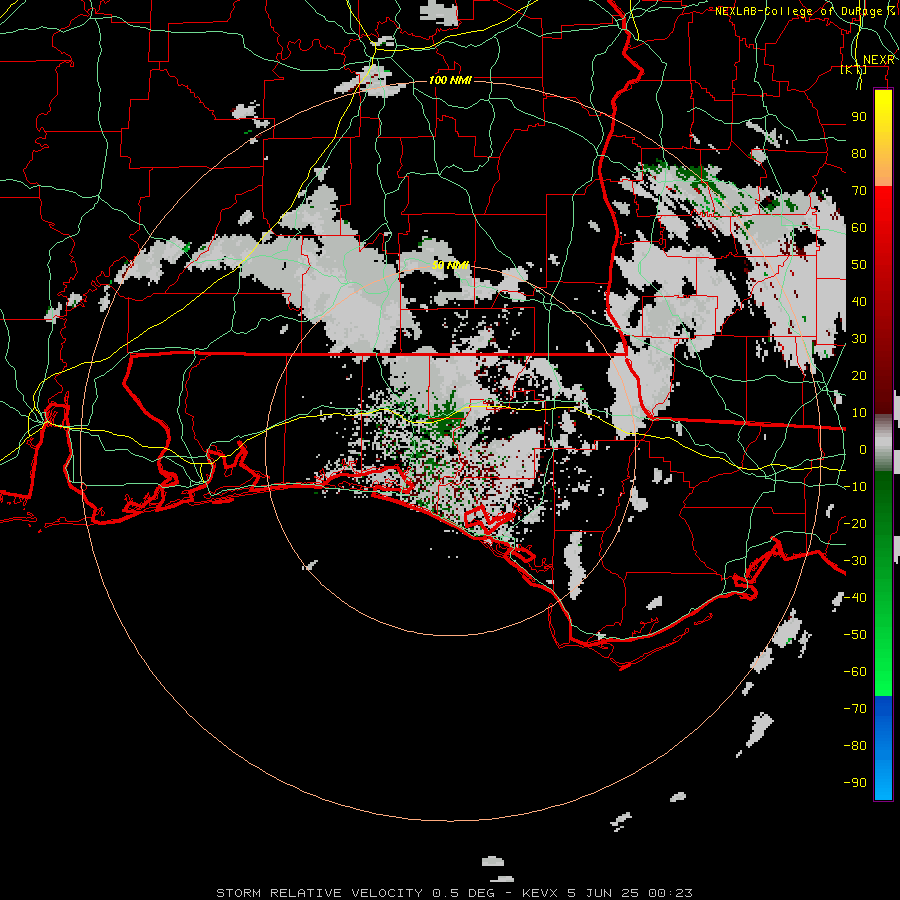900x900 pixels.
Task: Click the 100 NMI range ring label
Action: click(450, 80)
